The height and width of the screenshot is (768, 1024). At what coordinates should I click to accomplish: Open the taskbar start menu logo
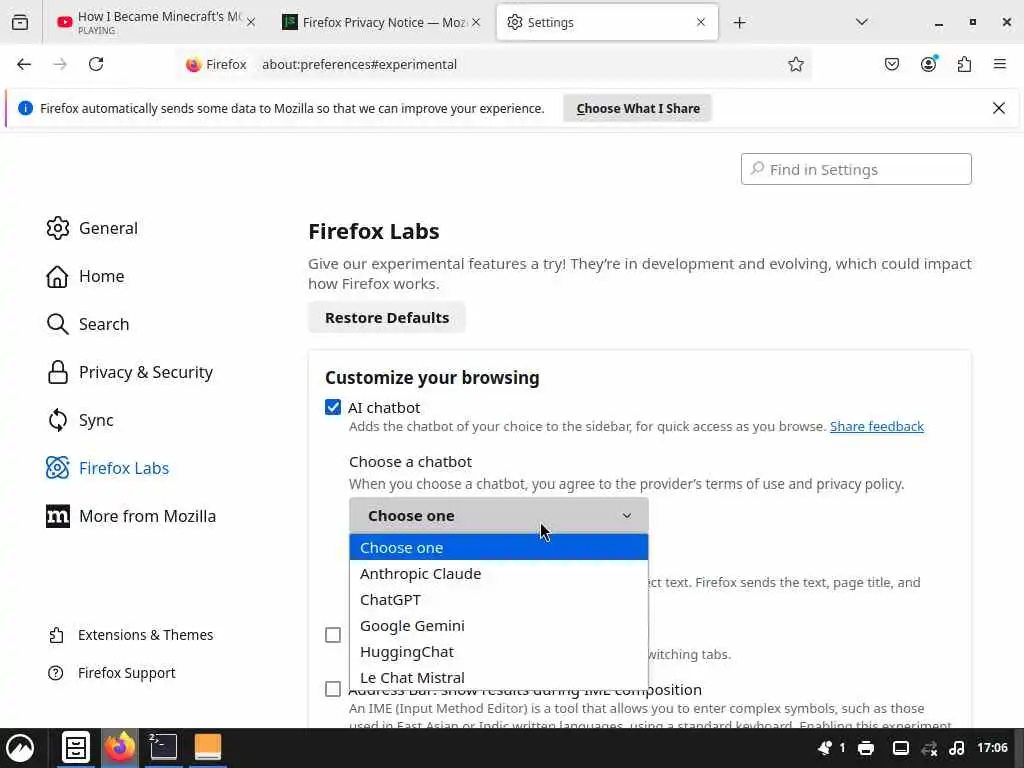click(20, 748)
